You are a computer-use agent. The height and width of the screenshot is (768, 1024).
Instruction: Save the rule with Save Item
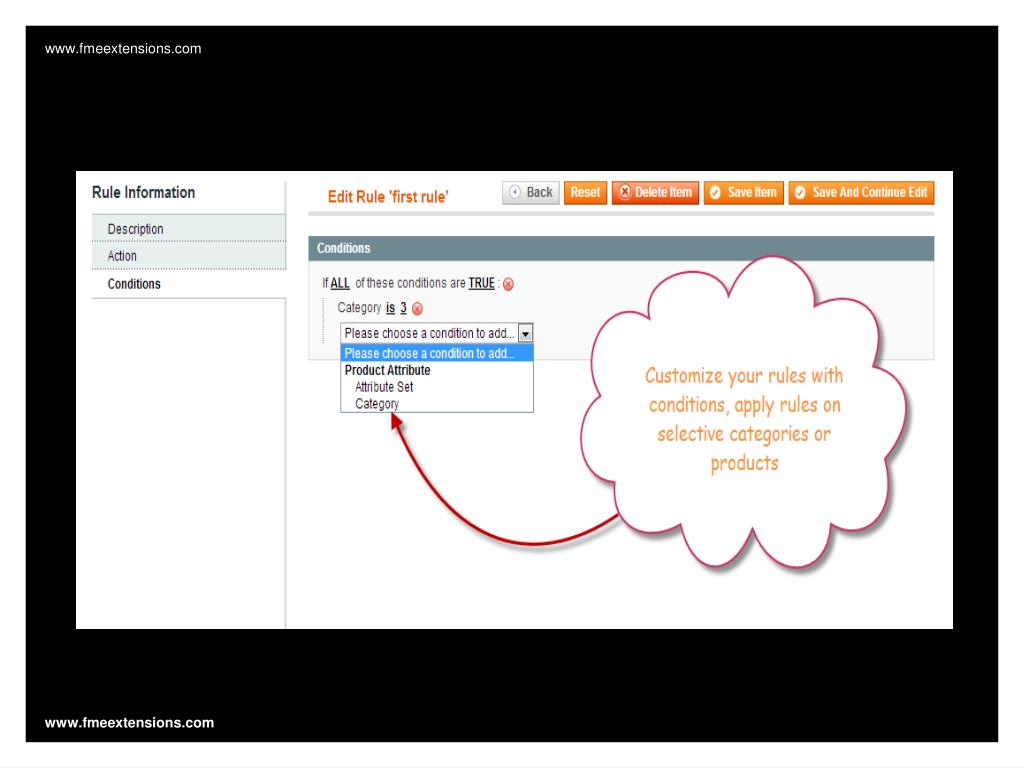point(743,193)
